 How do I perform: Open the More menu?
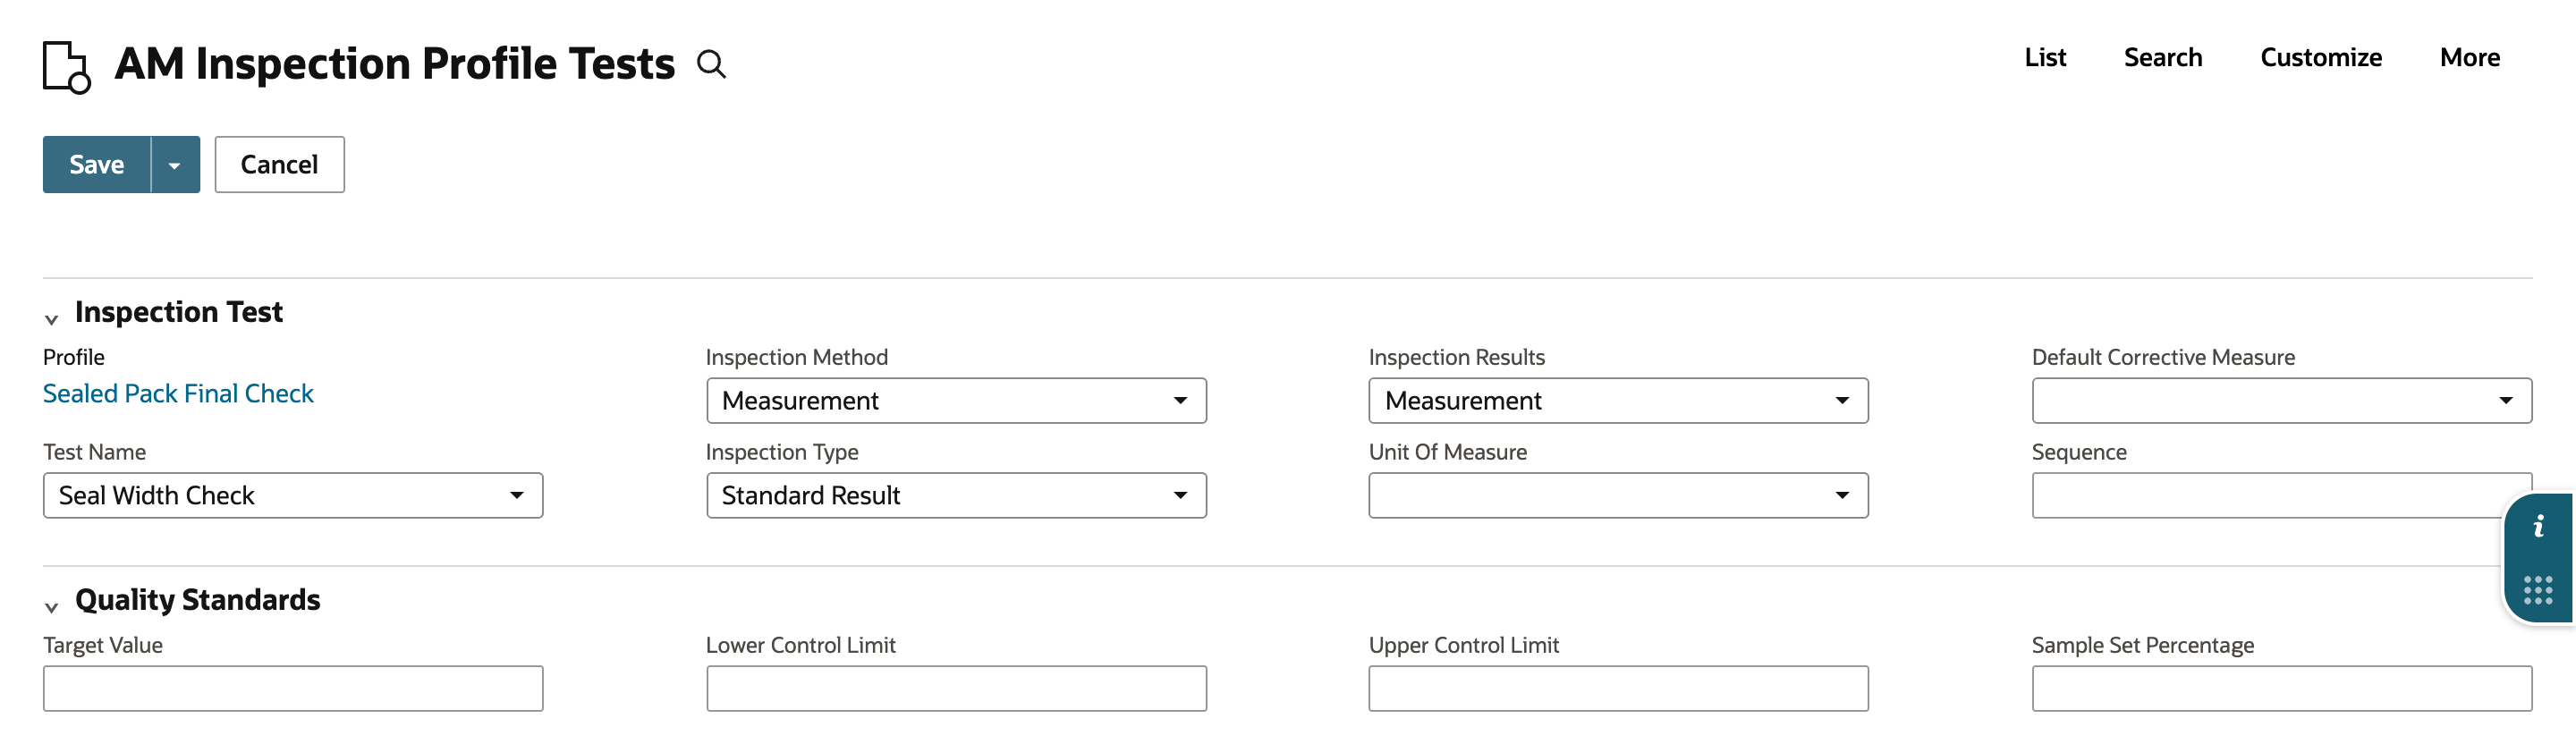pyautogui.click(x=2470, y=58)
